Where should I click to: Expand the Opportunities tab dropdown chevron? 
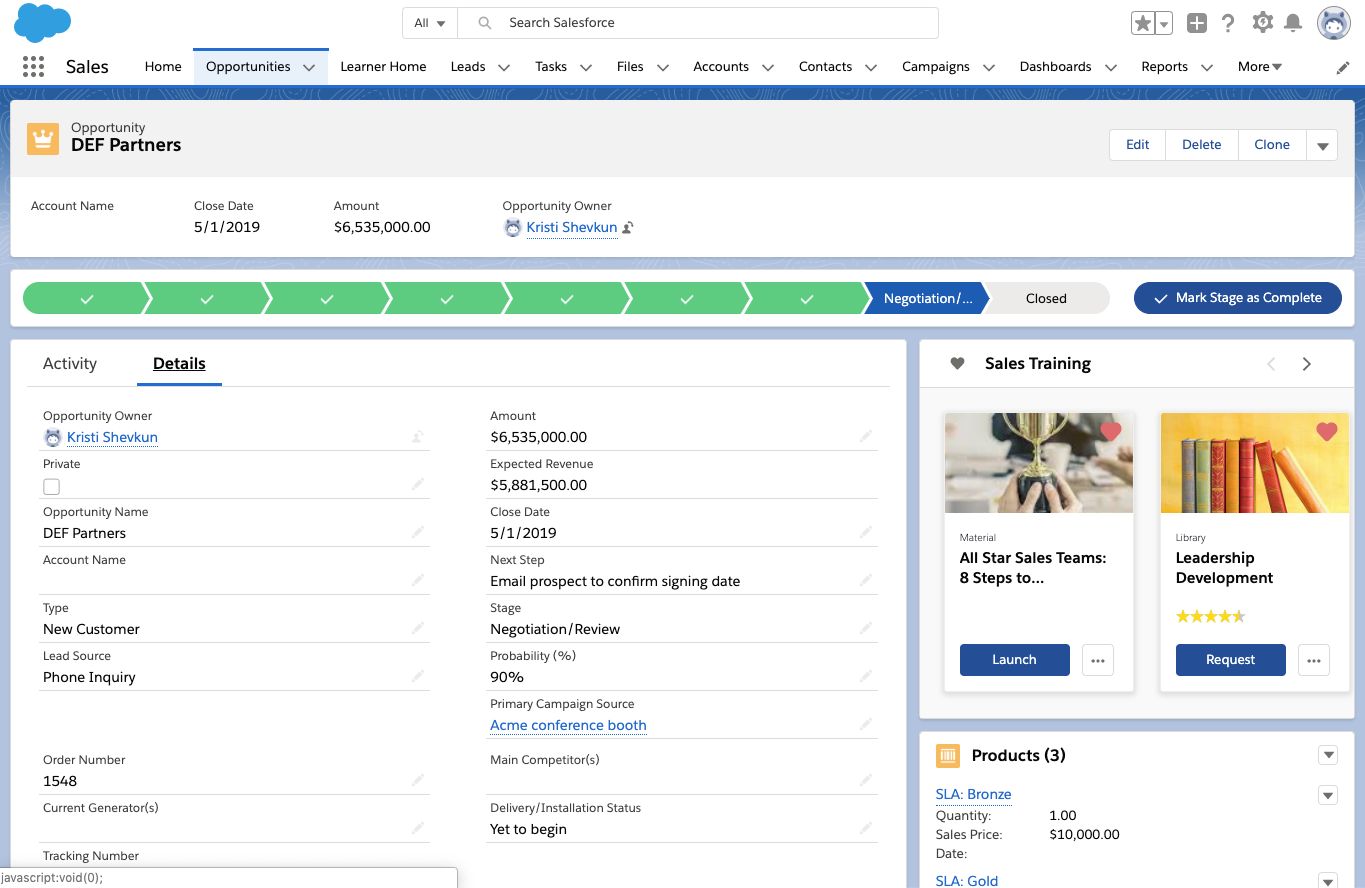click(x=309, y=67)
